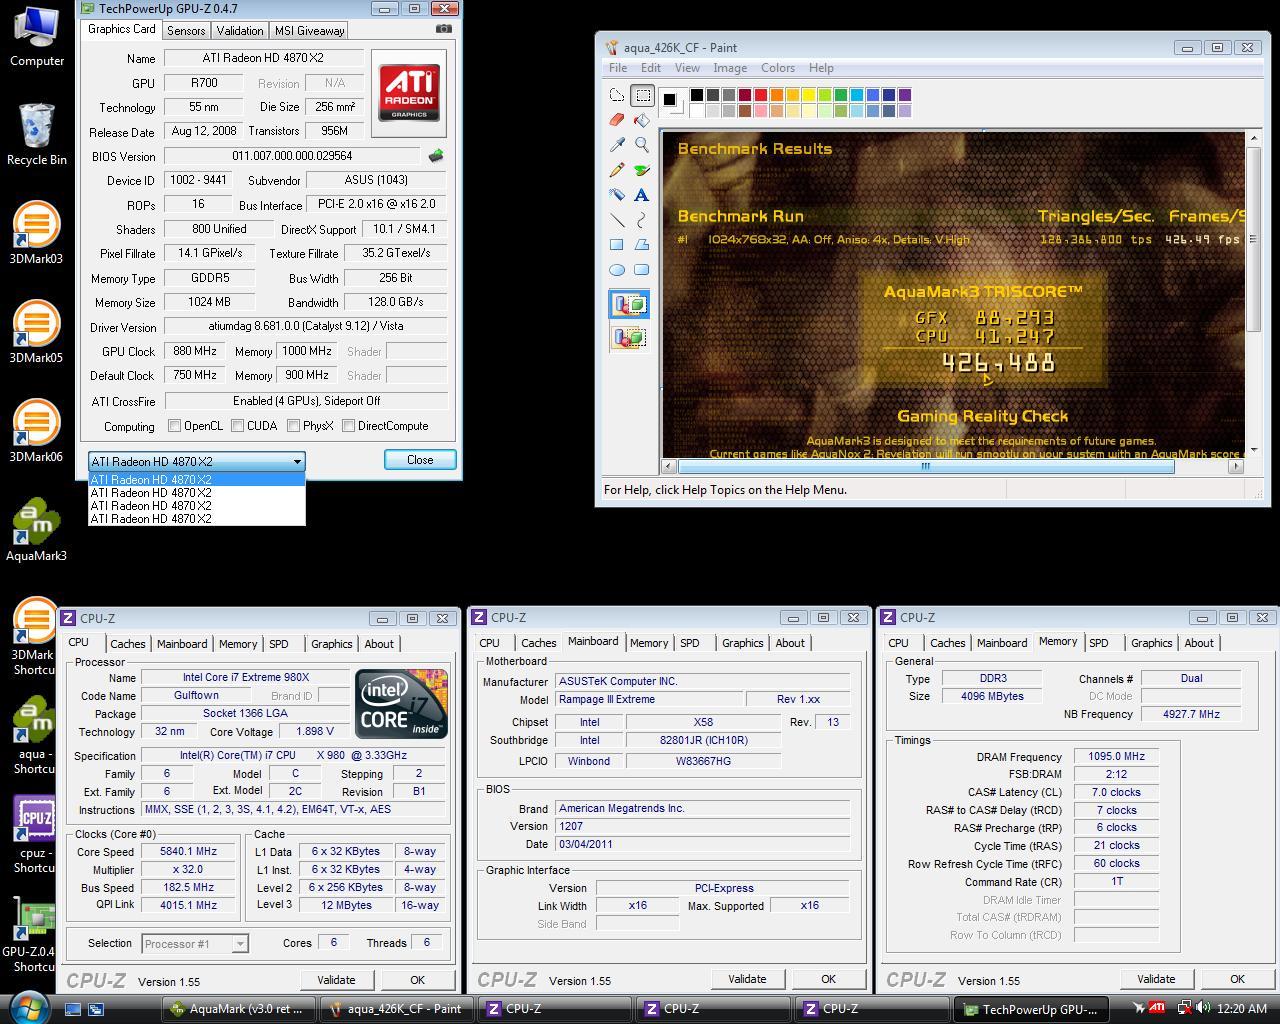Click GPU-Z camera screenshot icon
Screen dimensions: 1280x1024
444,29
